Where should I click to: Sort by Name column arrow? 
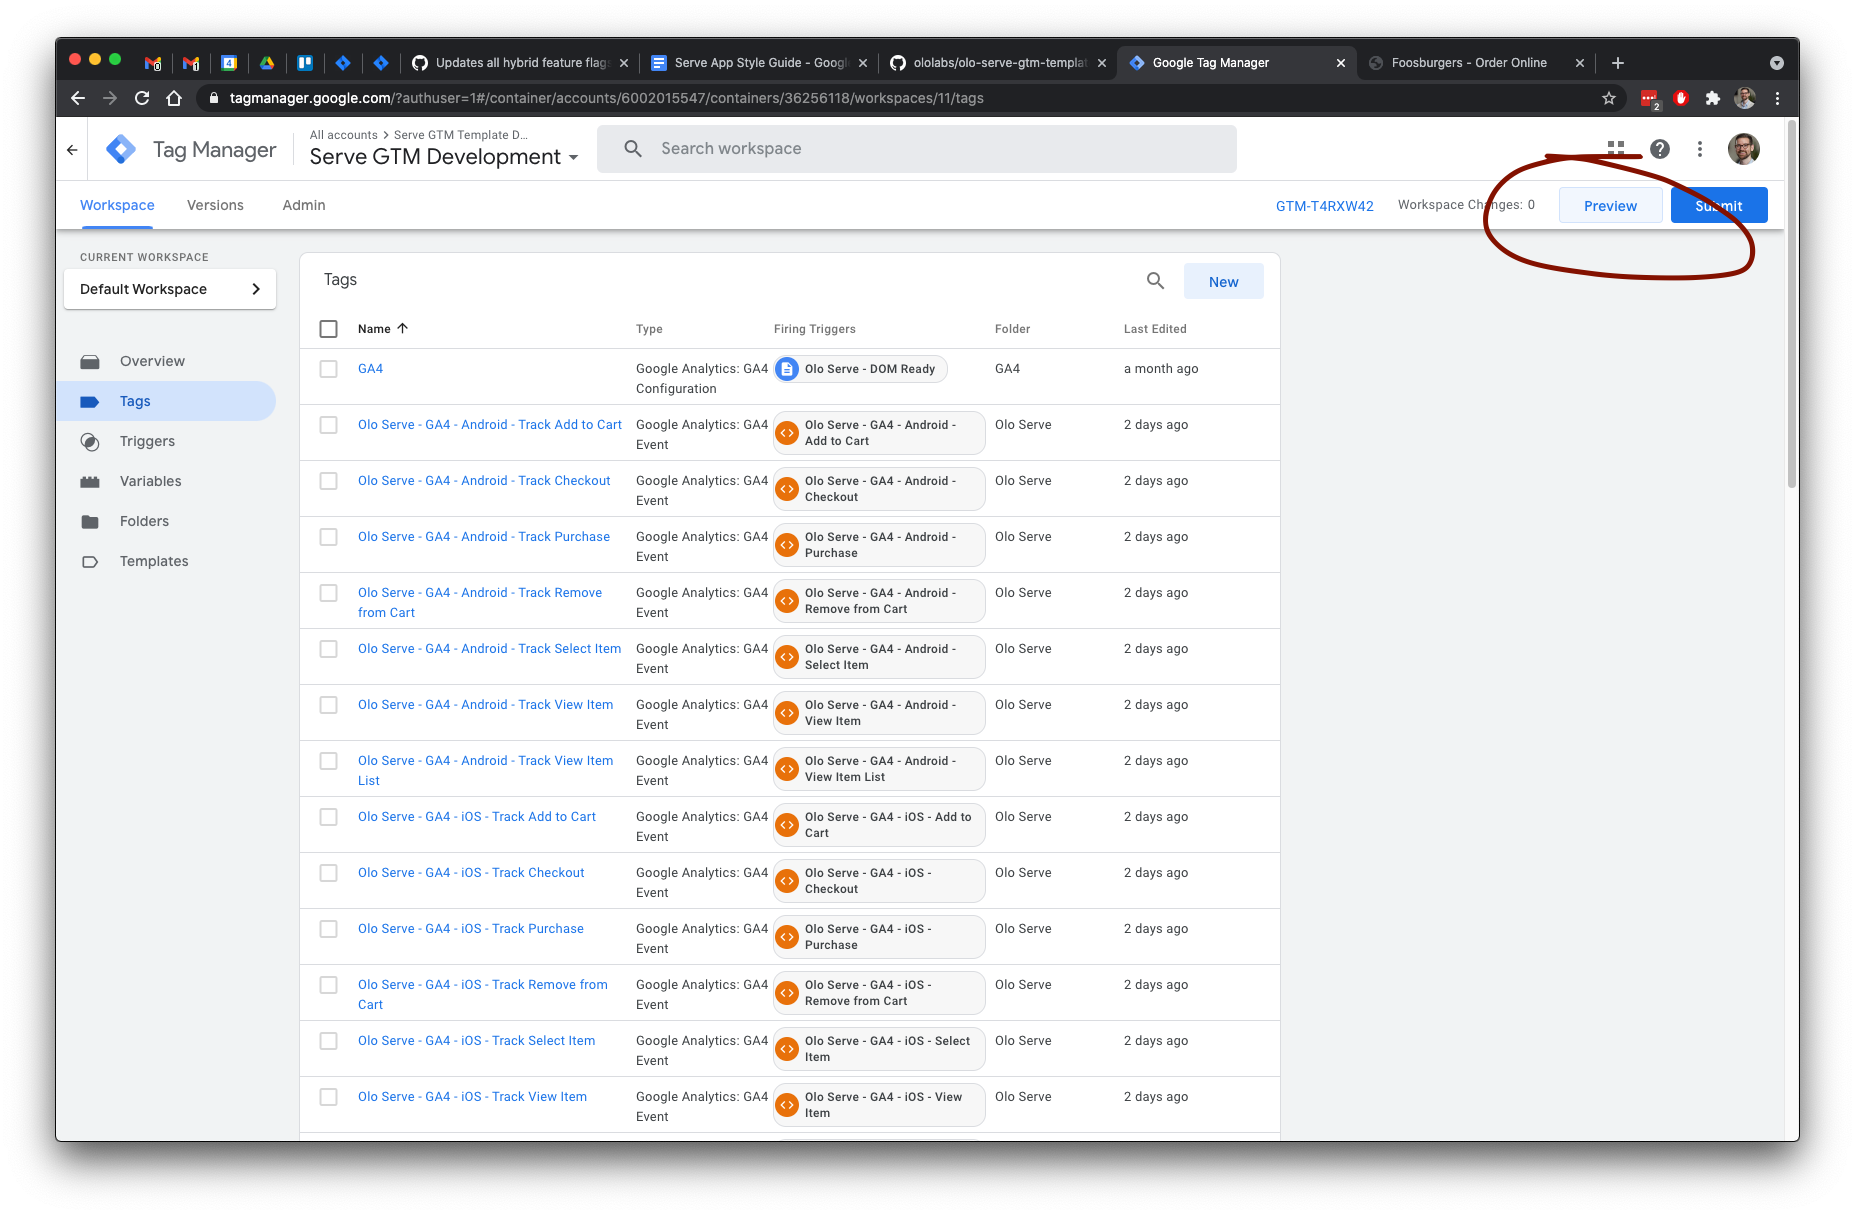(402, 328)
